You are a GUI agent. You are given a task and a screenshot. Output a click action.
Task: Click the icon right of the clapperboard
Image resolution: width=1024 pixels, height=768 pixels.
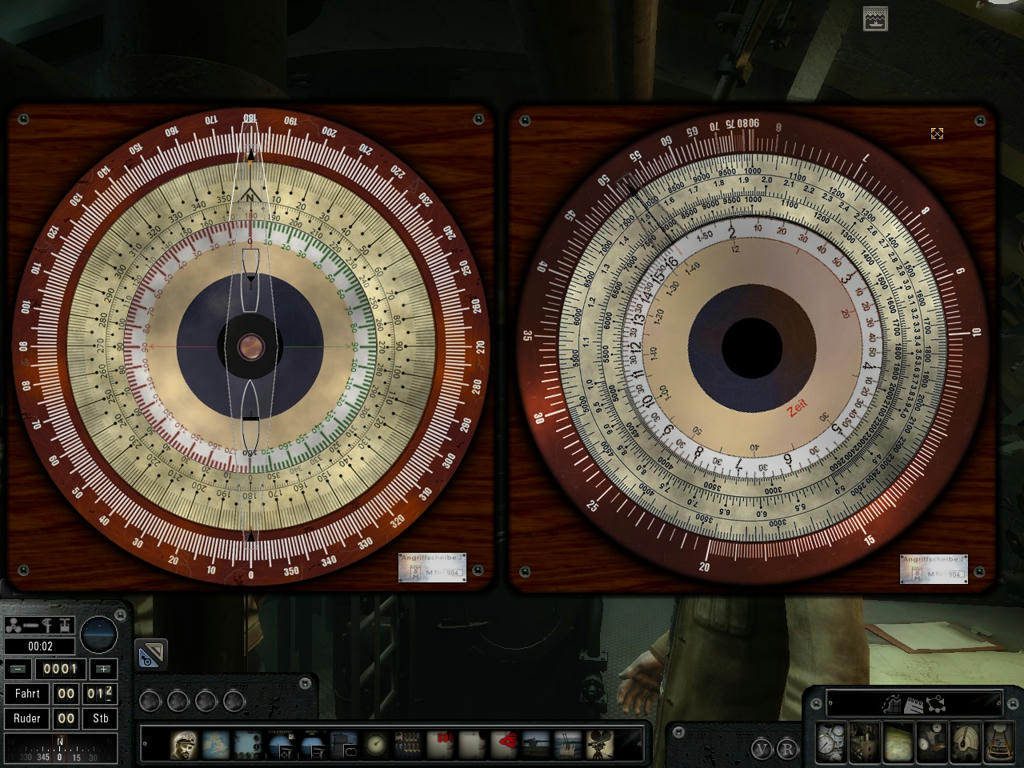[936, 705]
